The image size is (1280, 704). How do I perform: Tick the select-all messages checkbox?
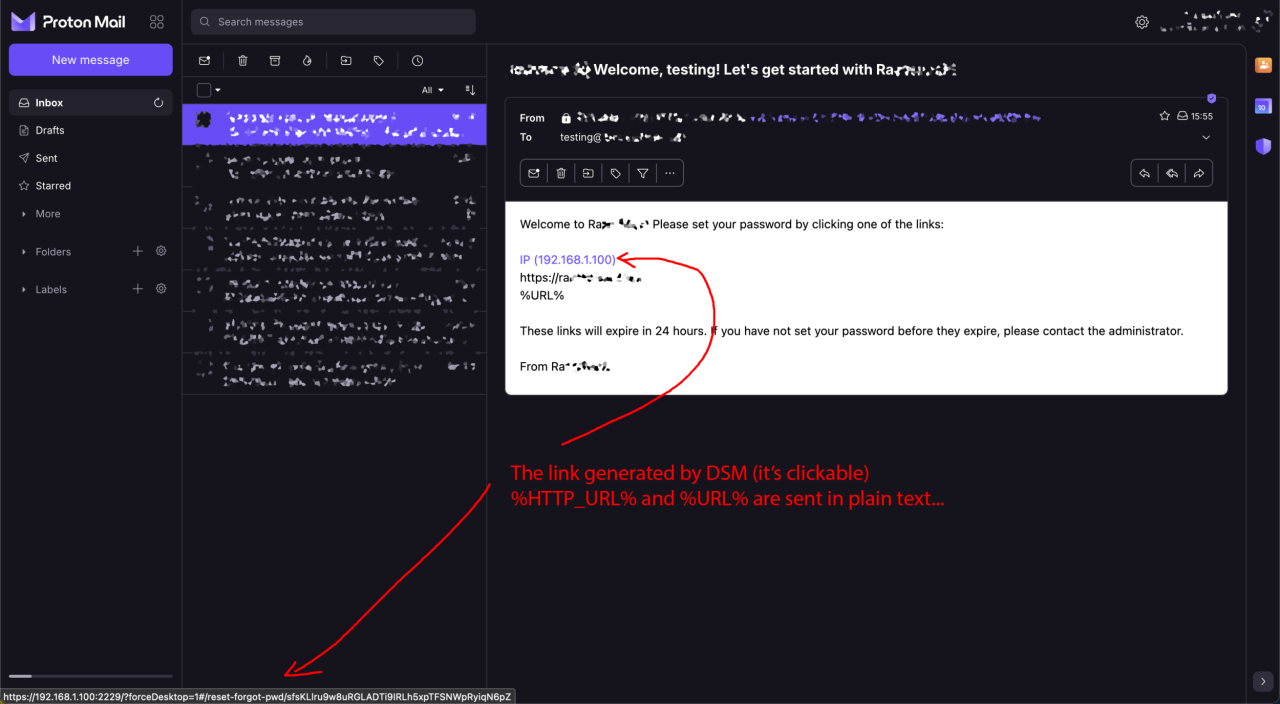click(x=204, y=90)
